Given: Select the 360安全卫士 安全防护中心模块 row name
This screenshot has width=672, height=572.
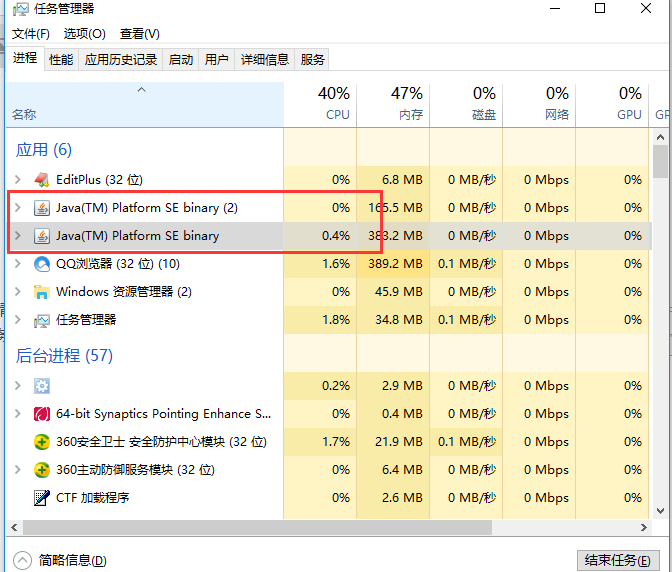Looking at the screenshot, I should [x=162, y=442].
